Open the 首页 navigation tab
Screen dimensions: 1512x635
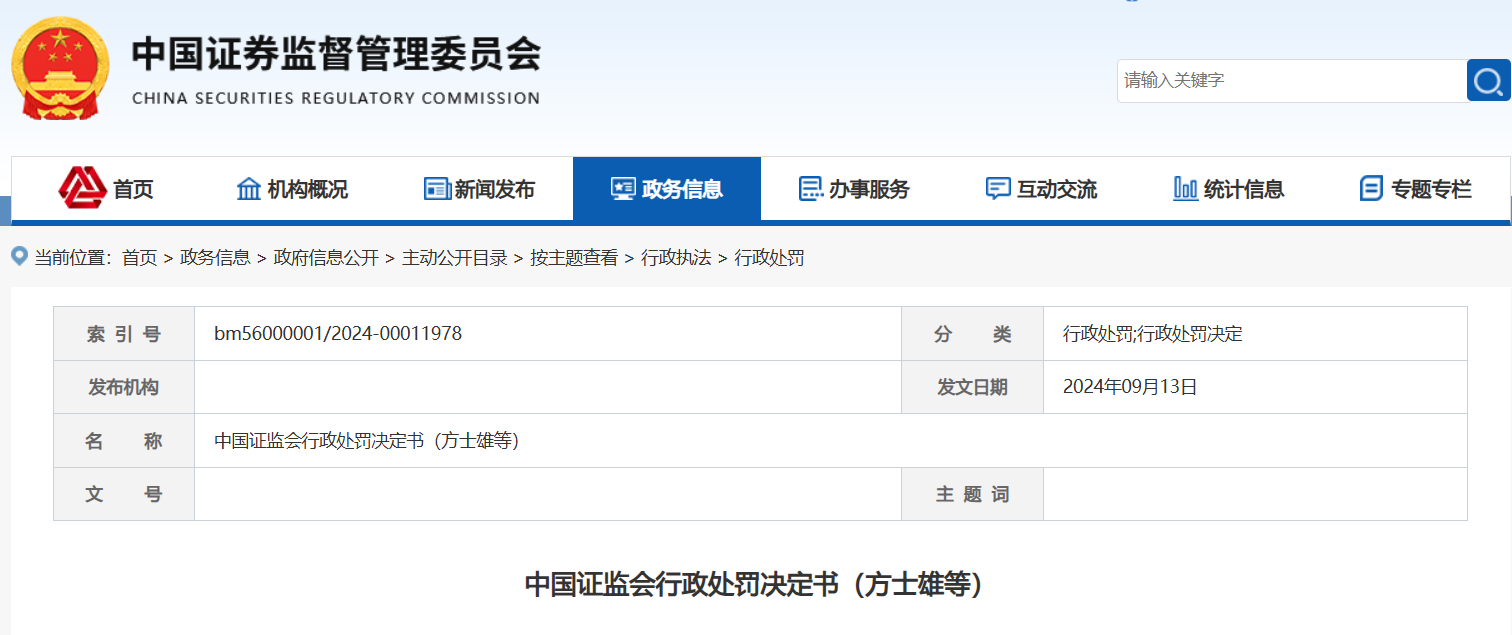pos(107,188)
